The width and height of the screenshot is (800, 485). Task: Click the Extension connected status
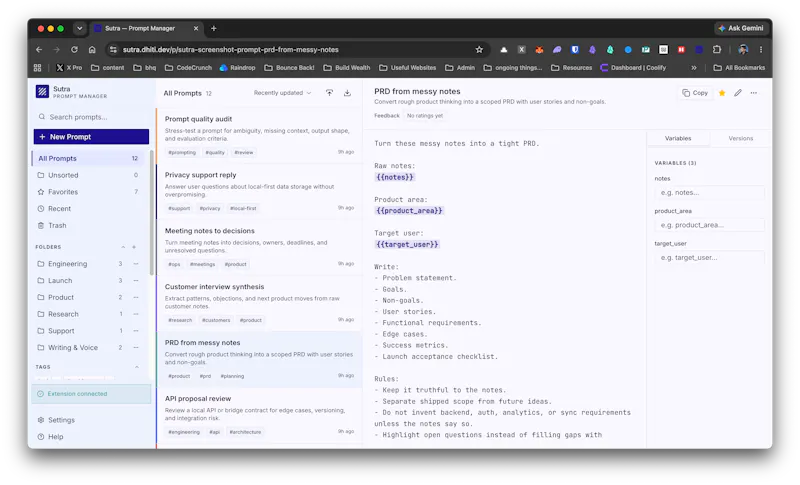91,394
